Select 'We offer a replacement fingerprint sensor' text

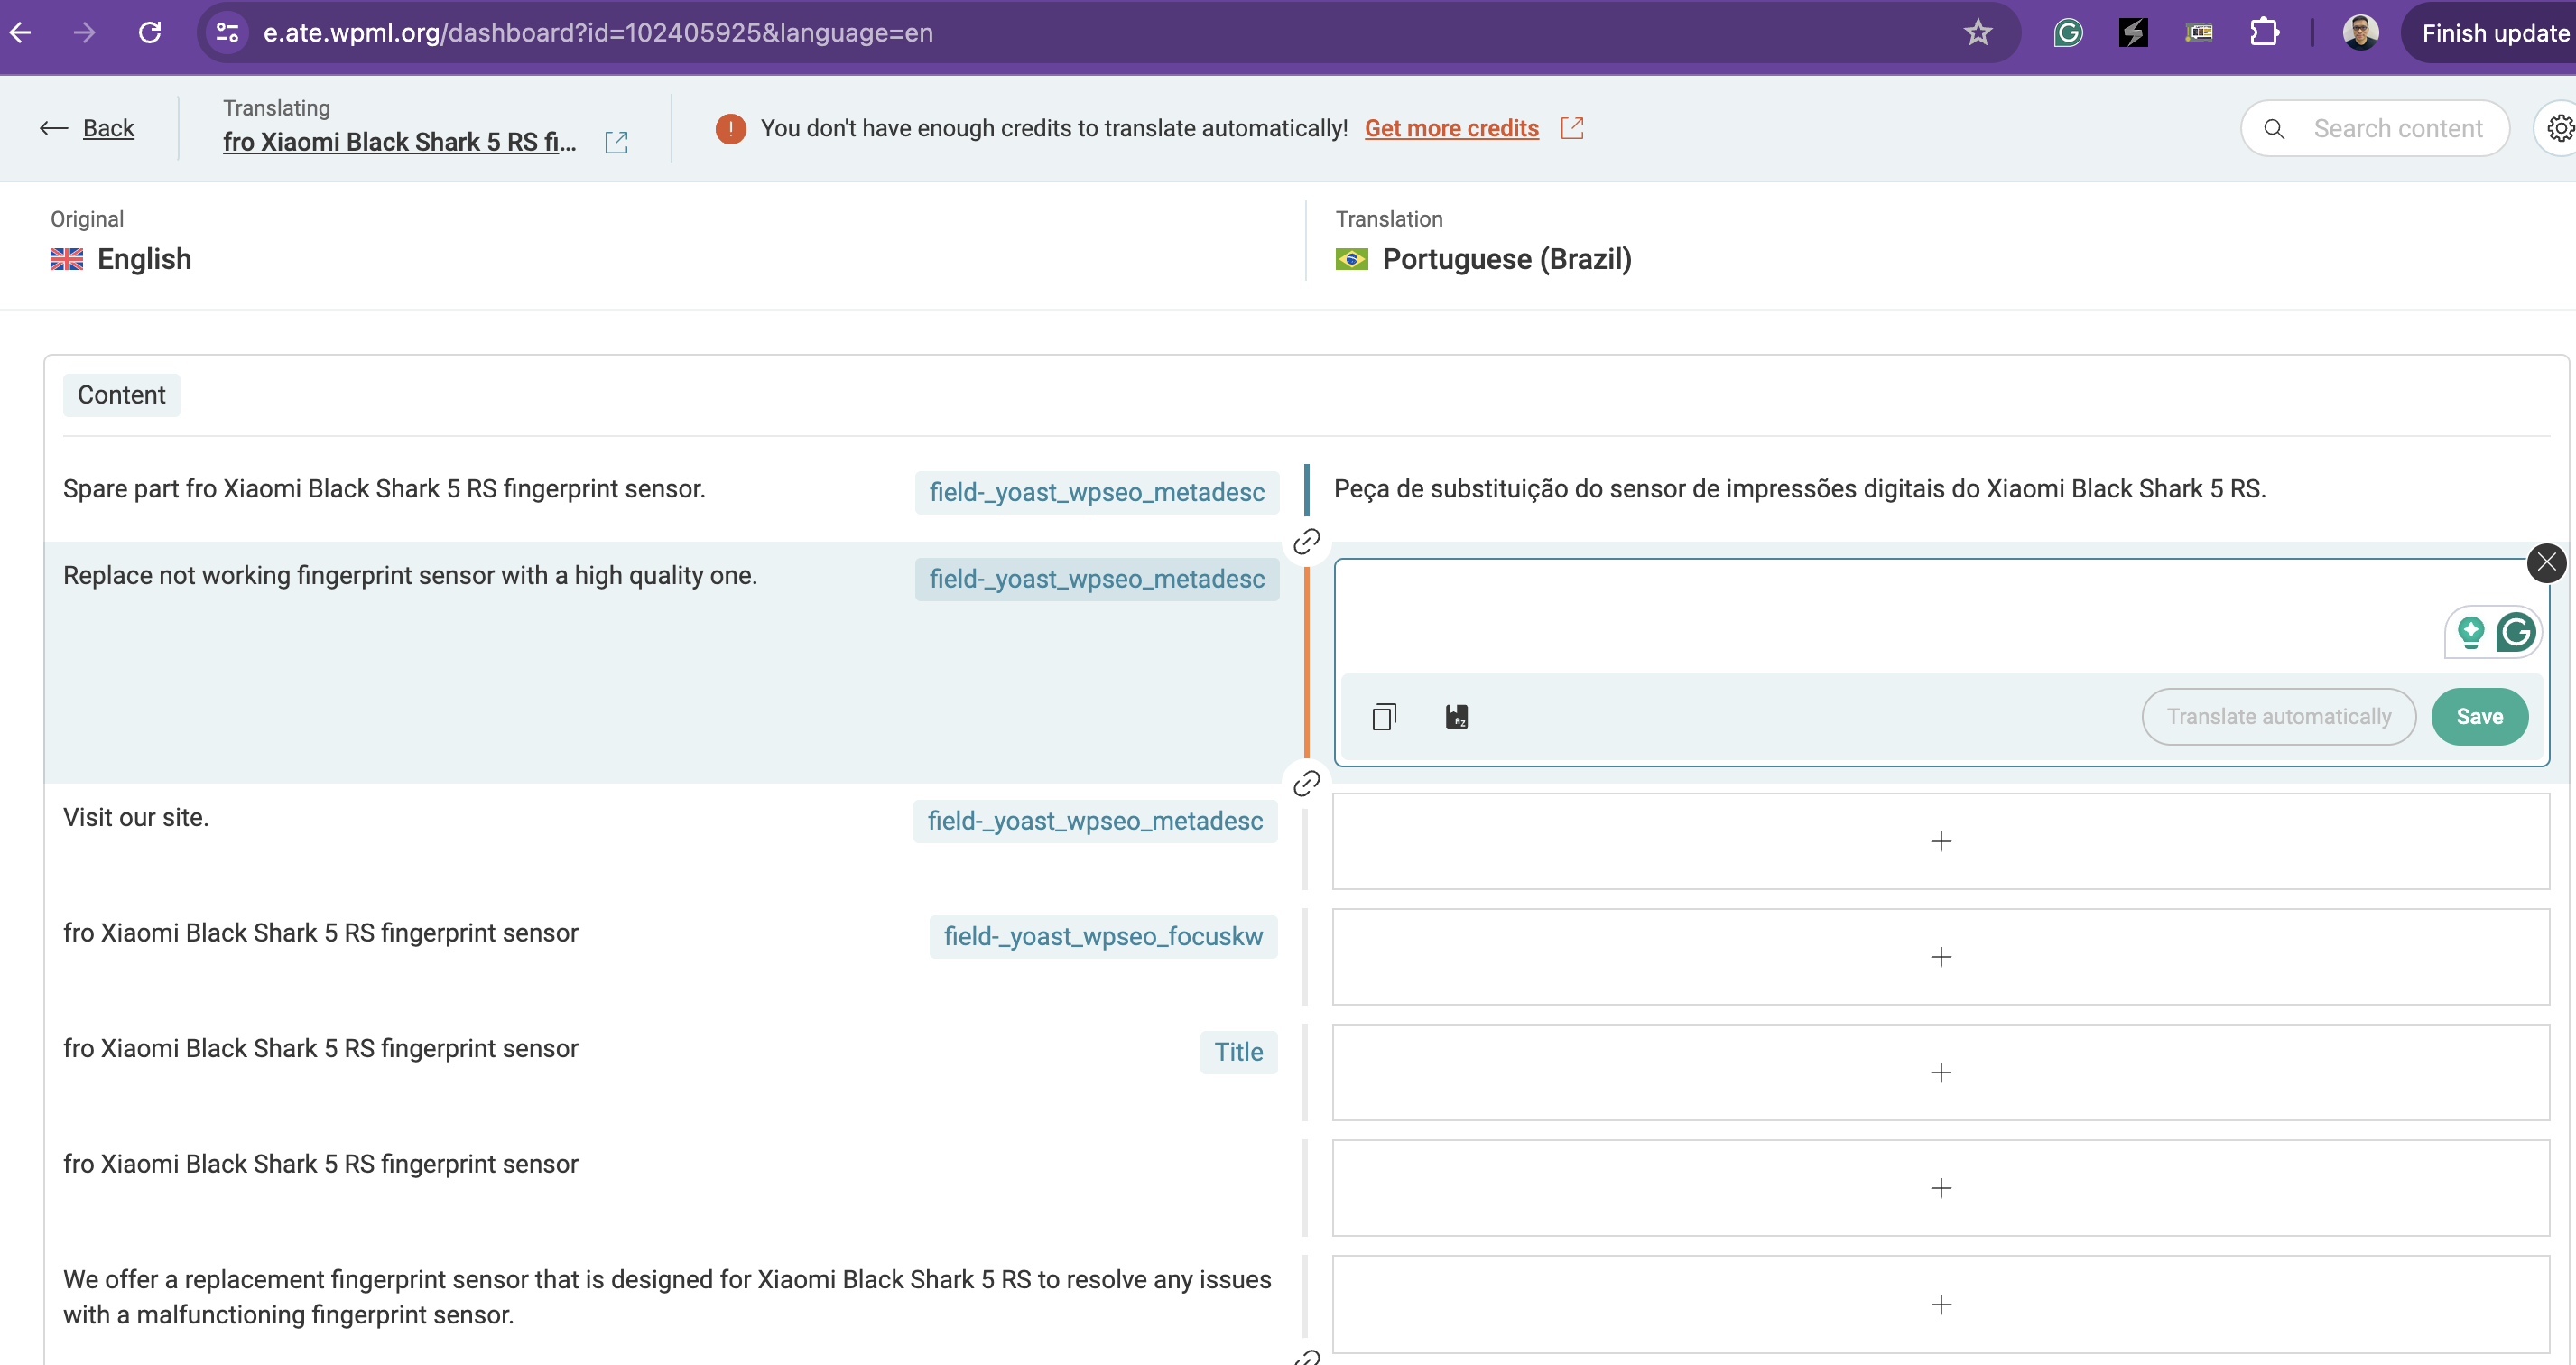click(x=667, y=1297)
